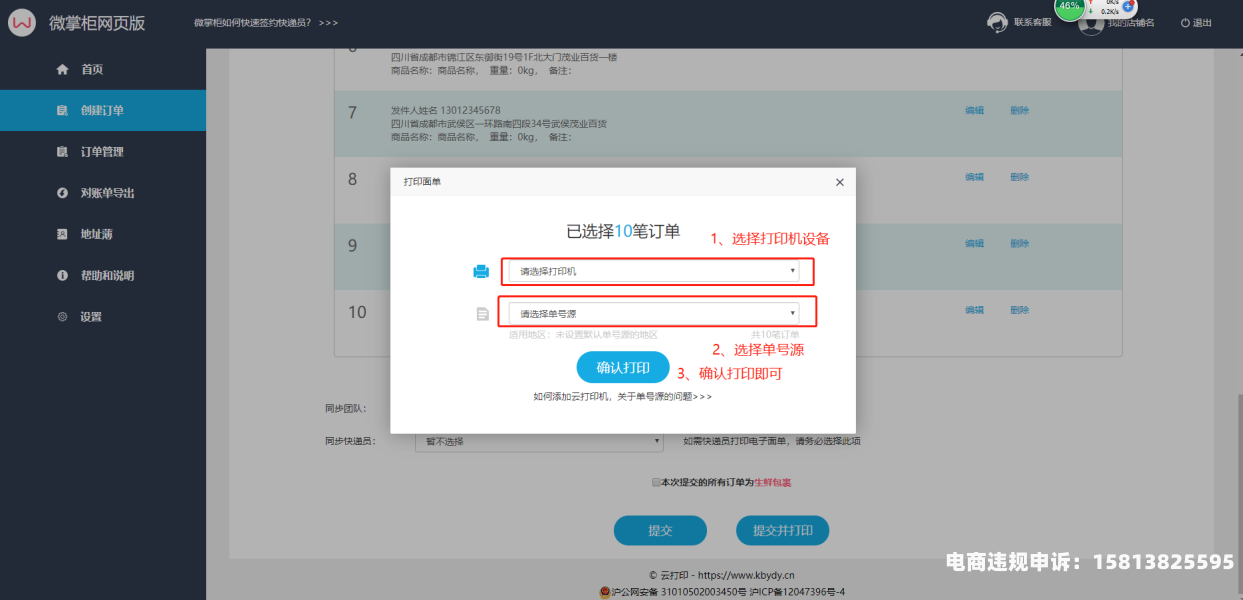
Task: Click the 帮助和说明 info icon
Action: pos(62,275)
